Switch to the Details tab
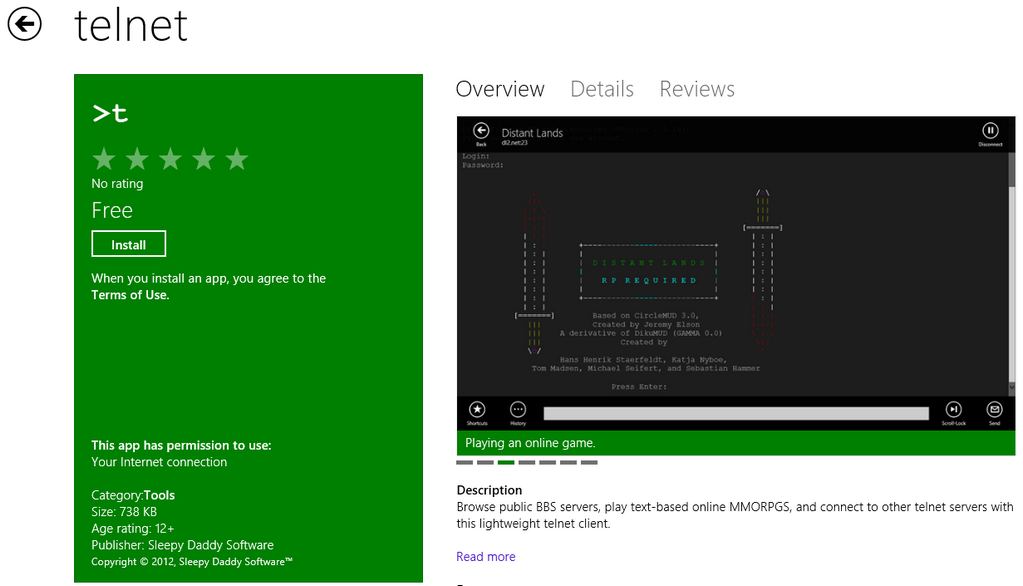1023x586 pixels. click(602, 89)
